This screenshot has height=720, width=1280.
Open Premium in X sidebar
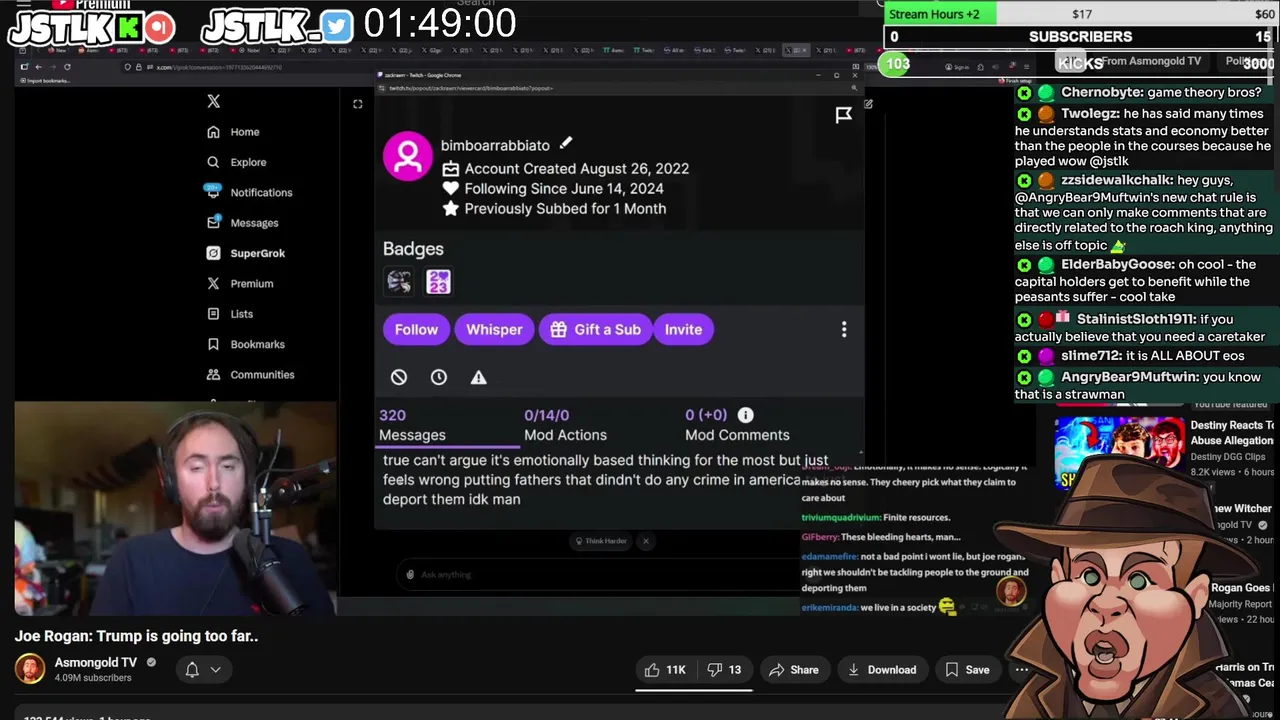point(240,284)
